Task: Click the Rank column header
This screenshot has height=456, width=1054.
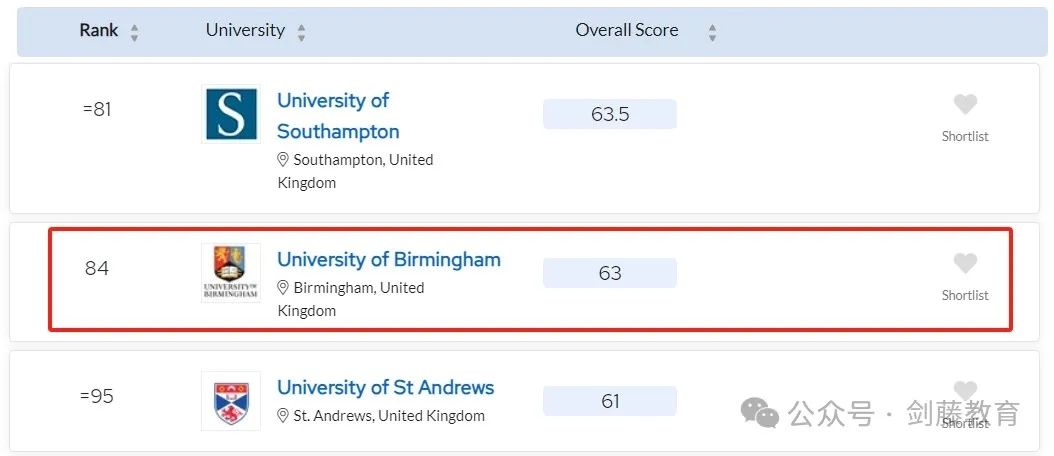Action: click(x=99, y=30)
